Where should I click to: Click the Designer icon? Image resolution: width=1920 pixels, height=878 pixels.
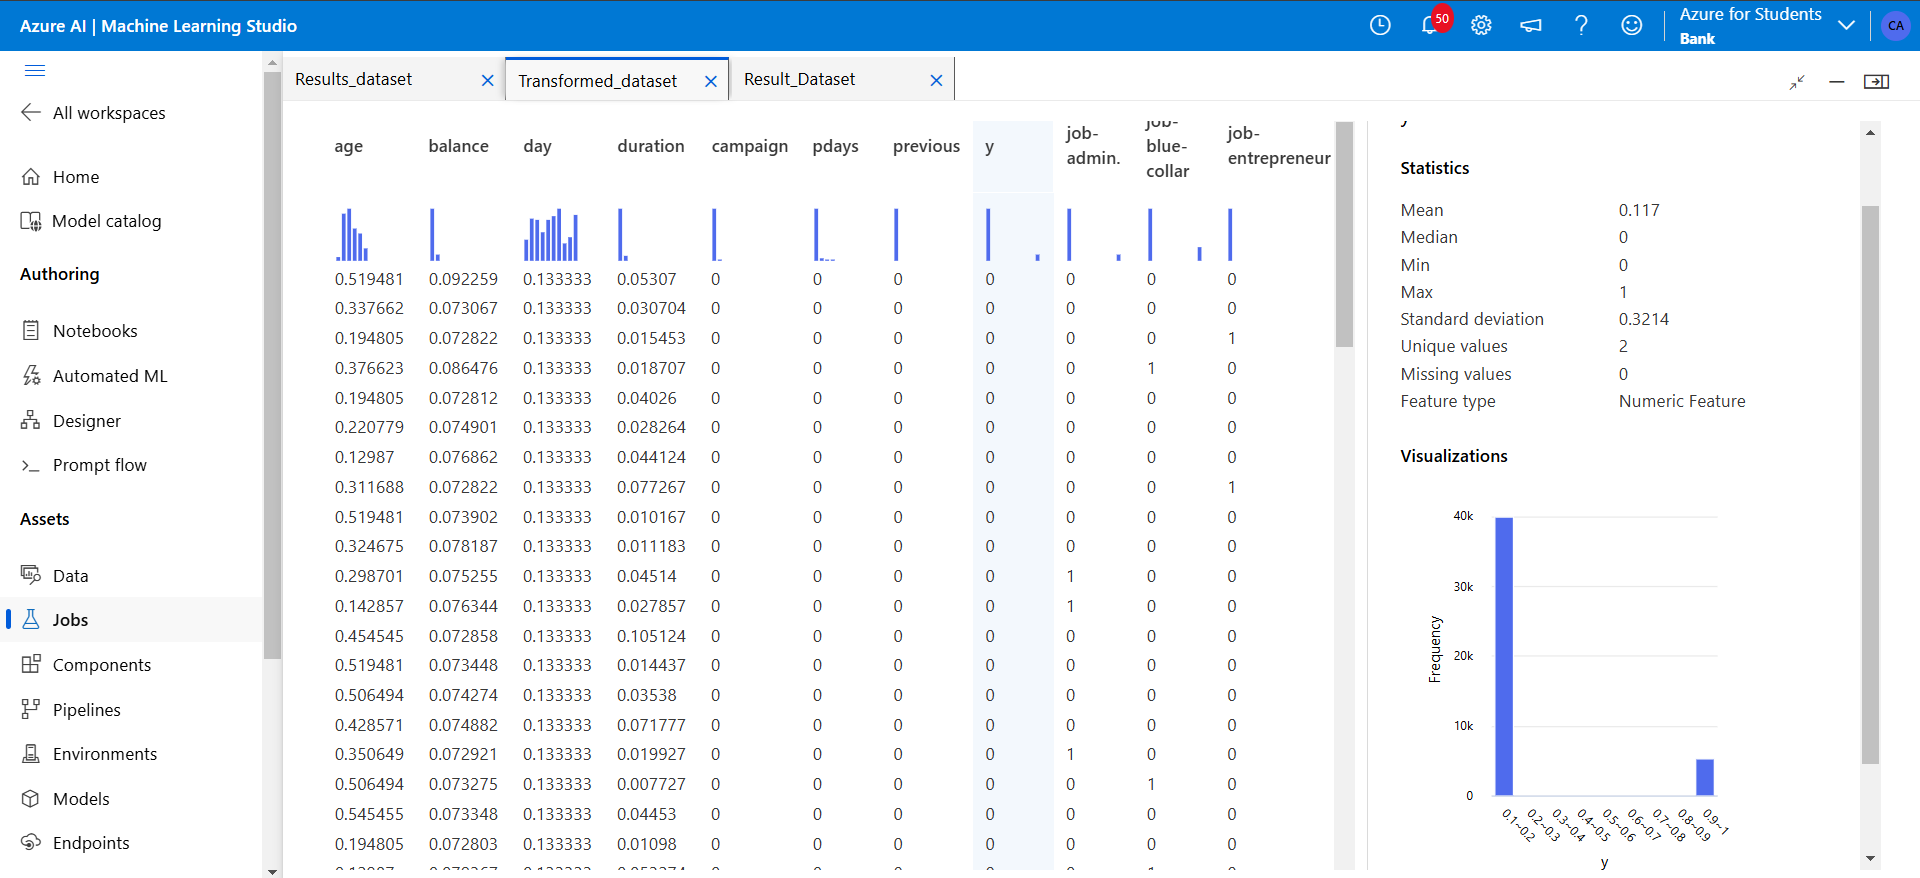pos(31,421)
